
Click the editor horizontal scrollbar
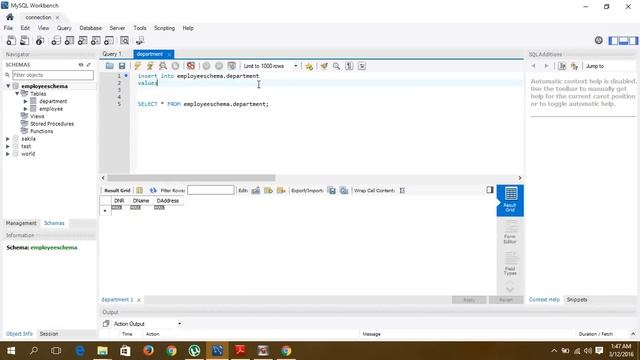click(191, 178)
